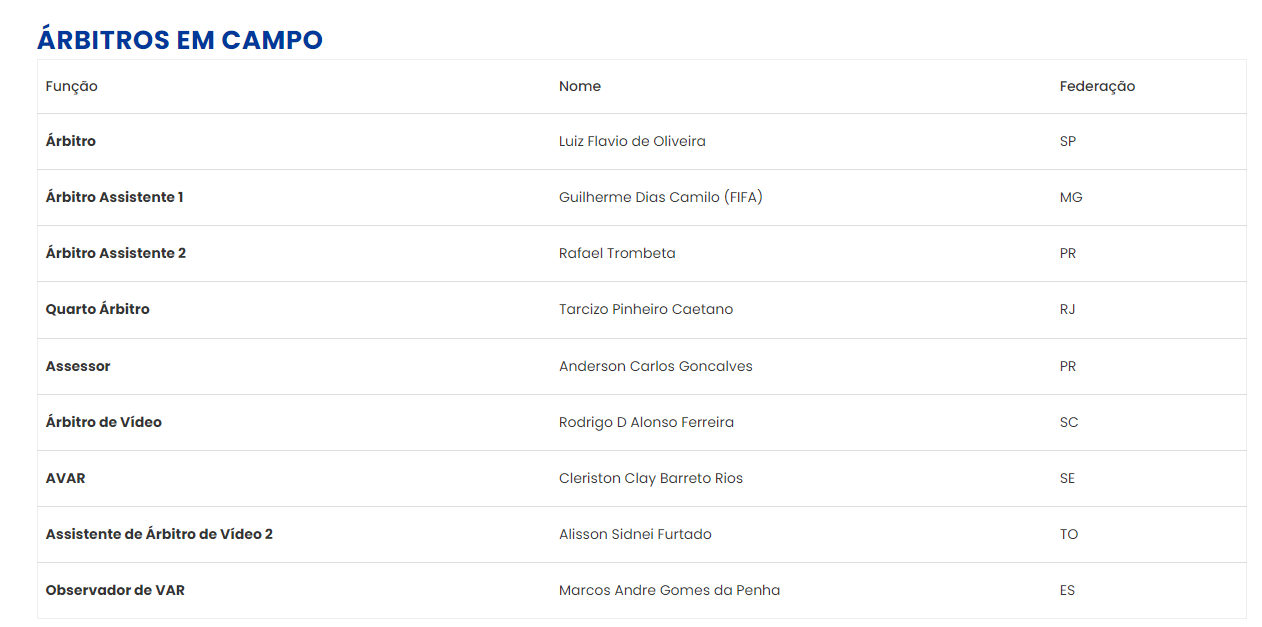Select the Função column header
Screen dimensions: 1262x627
pos(72,86)
